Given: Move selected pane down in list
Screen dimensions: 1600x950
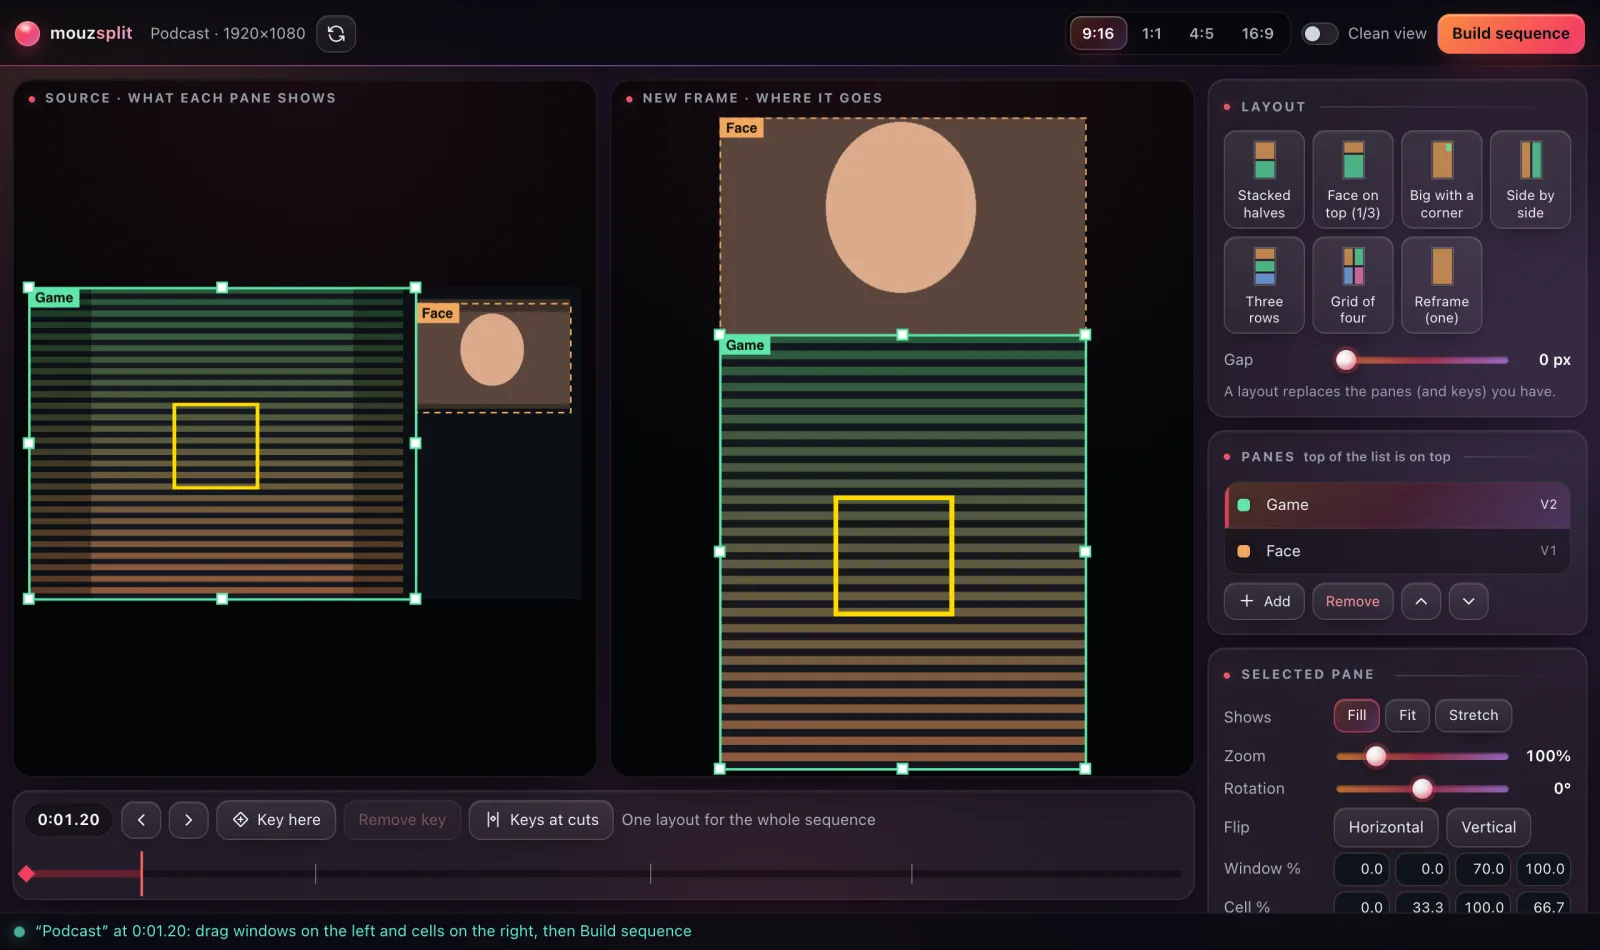Looking at the screenshot, I should click(1469, 601).
